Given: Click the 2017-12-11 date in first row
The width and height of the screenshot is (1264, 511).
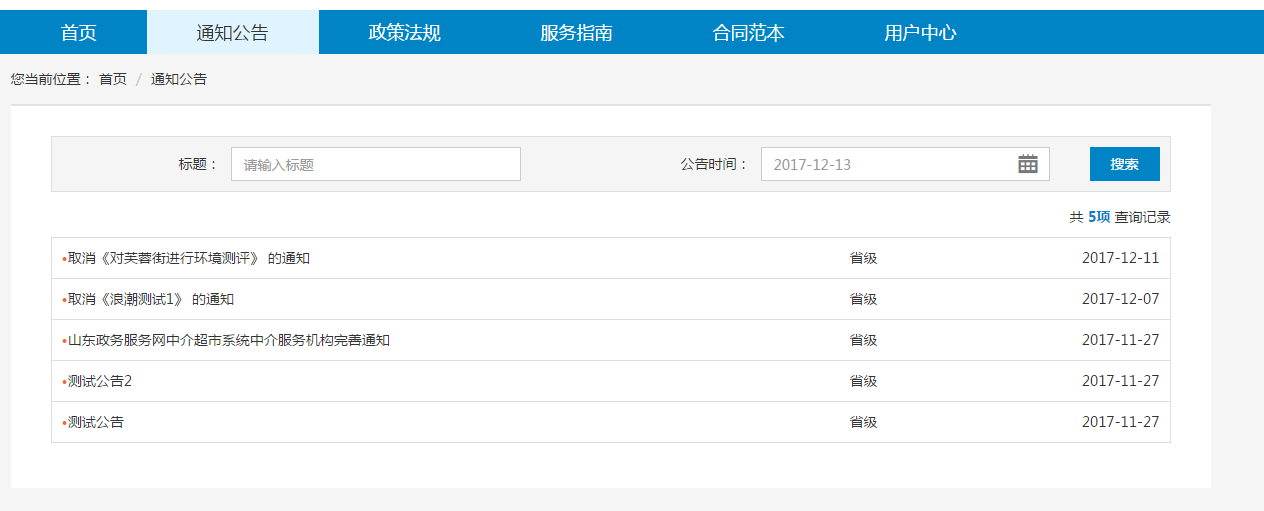Looking at the screenshot, I should point(1120,258).
